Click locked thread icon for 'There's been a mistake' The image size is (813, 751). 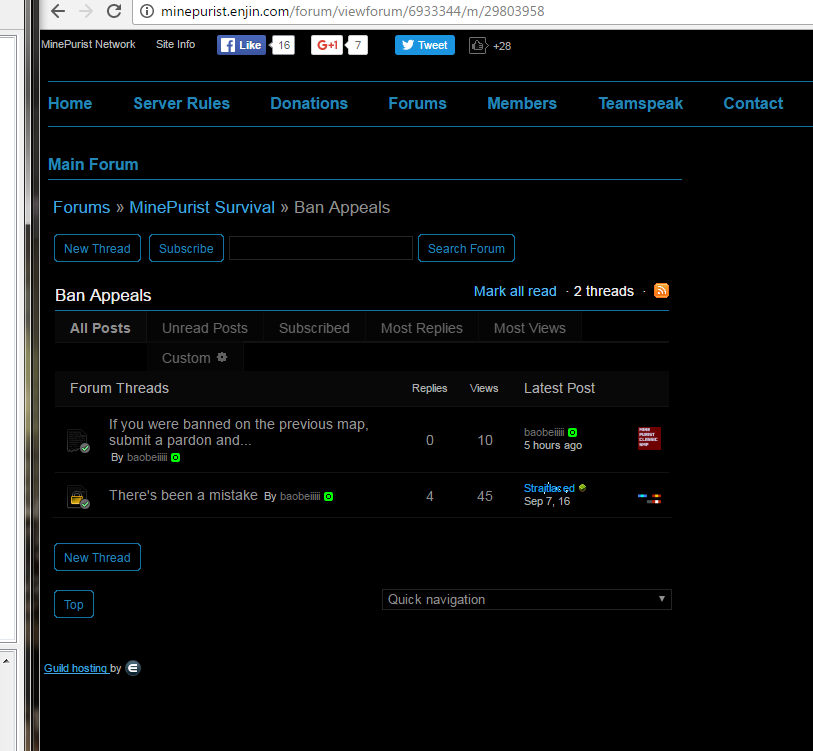click(x=78, y=496)
